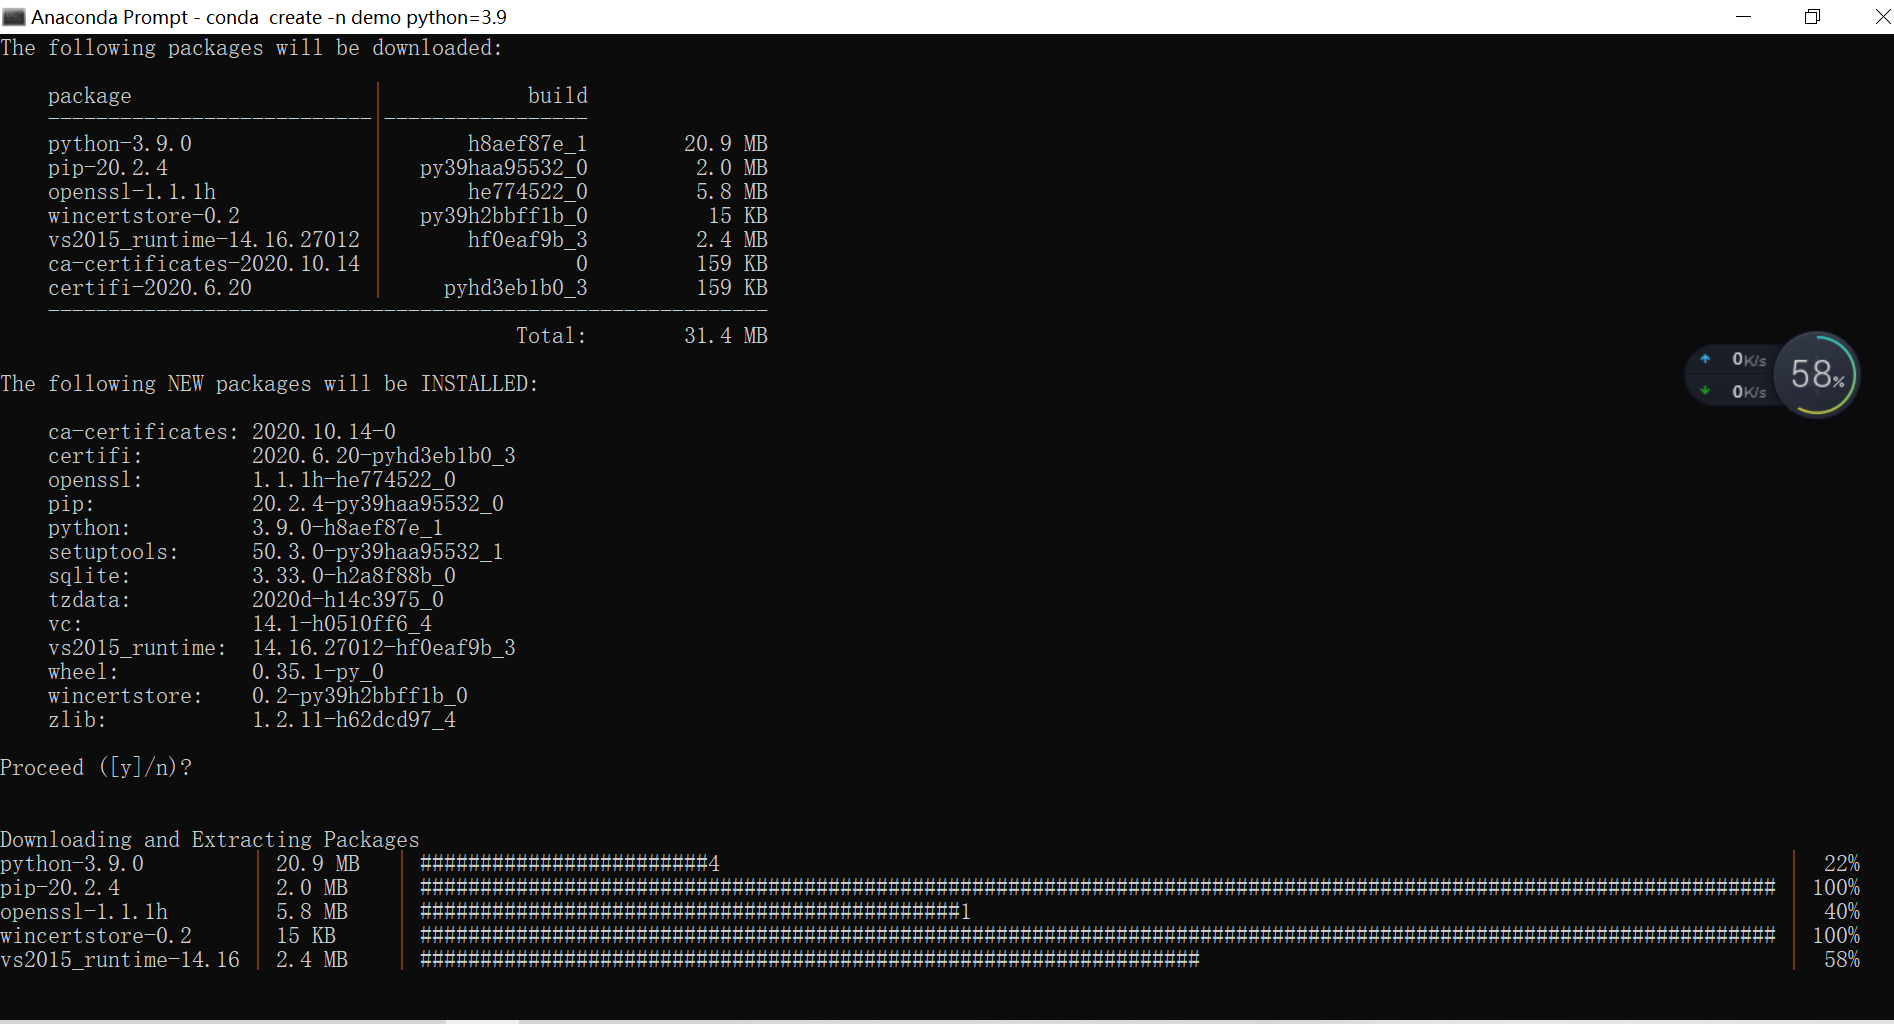The width and height of the screenshot is (1894, 1024).
Task: Click 'wincertstore-0.2' in the download table
Action: click(144, 216)
